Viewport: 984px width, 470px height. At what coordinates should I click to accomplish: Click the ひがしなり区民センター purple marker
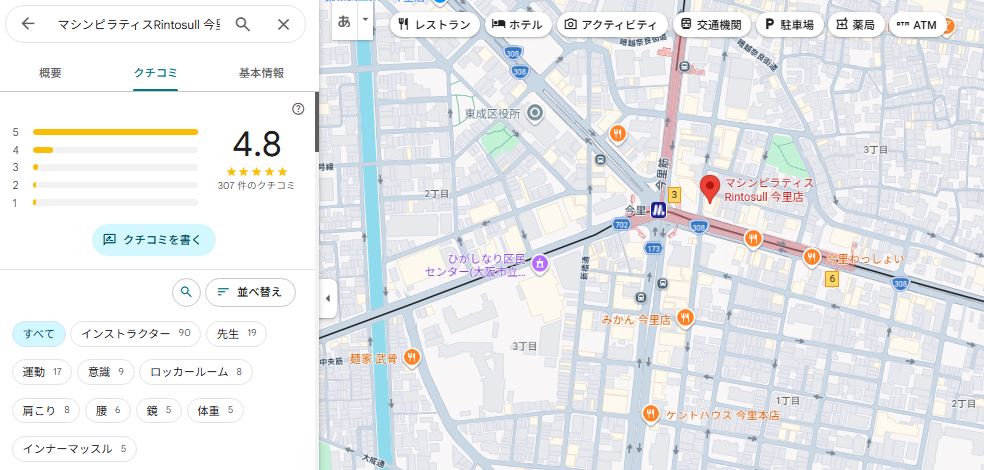pyautogui.click(x=540, y=263)
